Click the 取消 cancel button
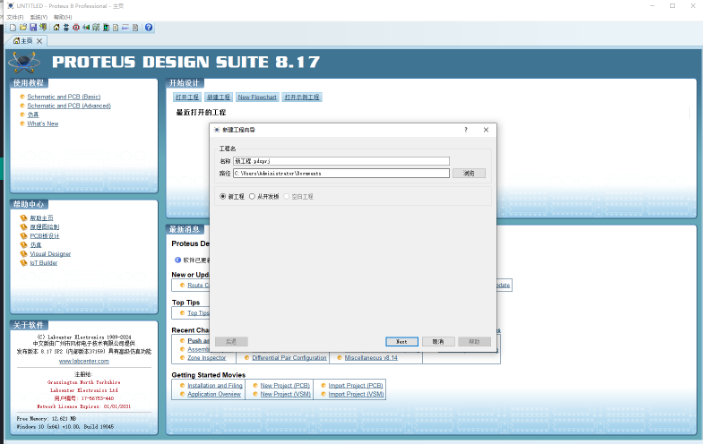703x444 pixels. 438,341
